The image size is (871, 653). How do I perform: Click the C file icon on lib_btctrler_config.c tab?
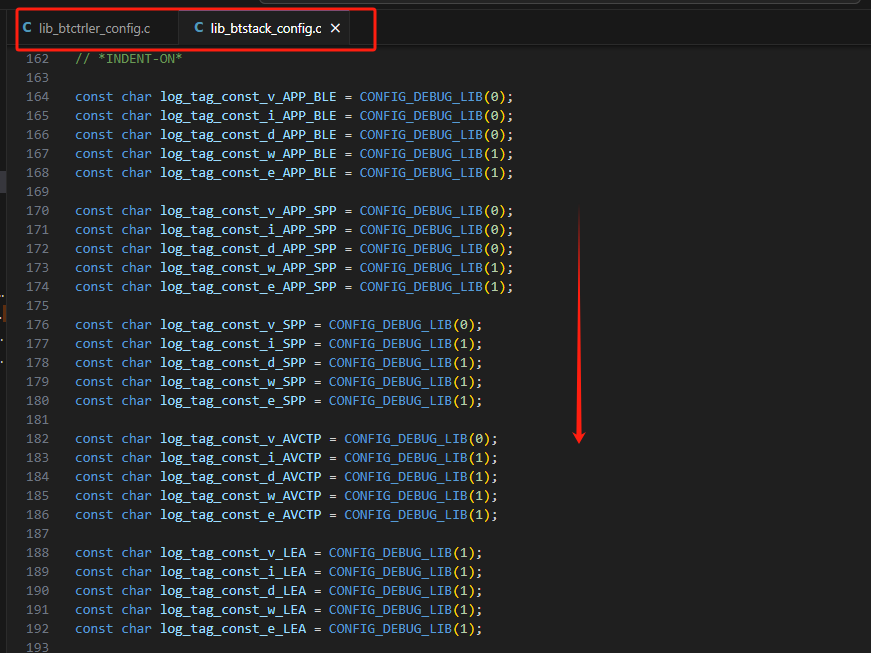tap(27, 28)
